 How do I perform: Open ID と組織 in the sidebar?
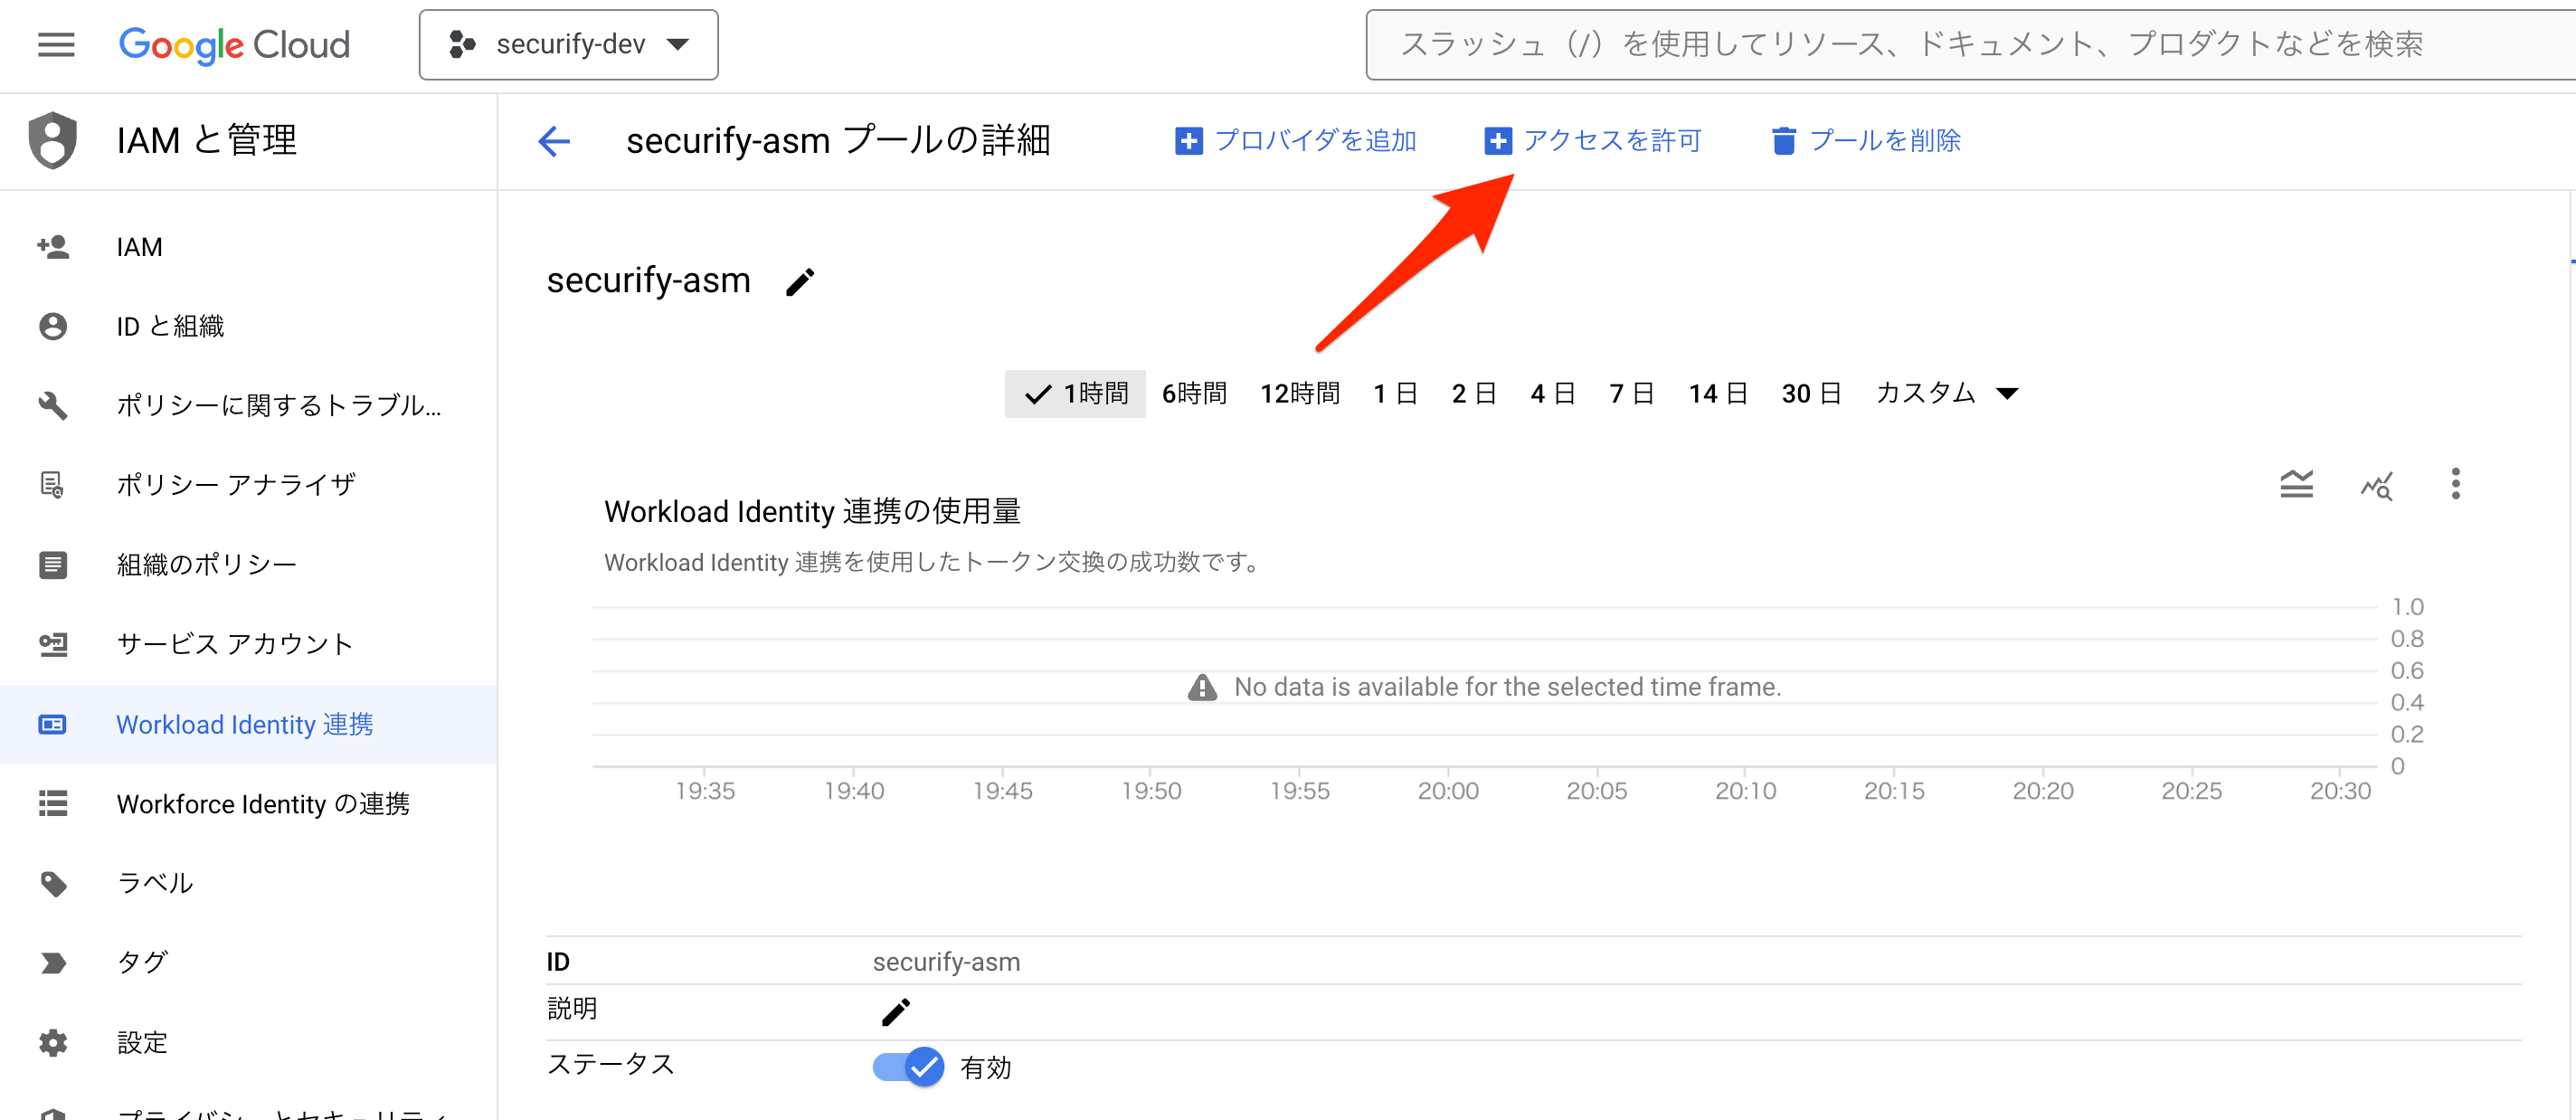[248, 326]
